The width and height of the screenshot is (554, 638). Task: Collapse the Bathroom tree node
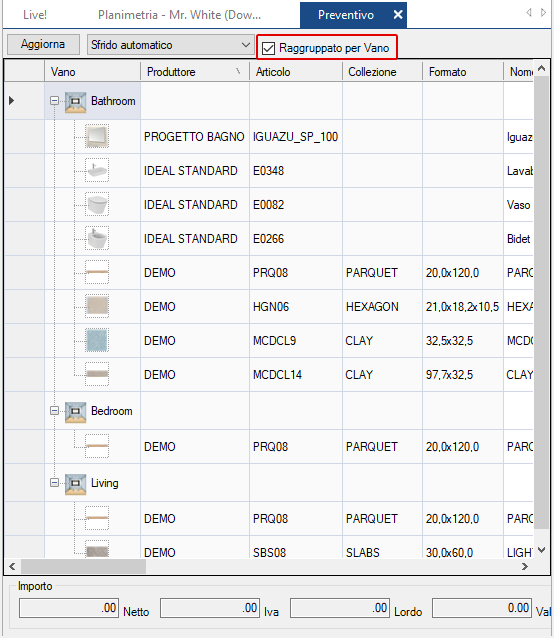point(54,101)
